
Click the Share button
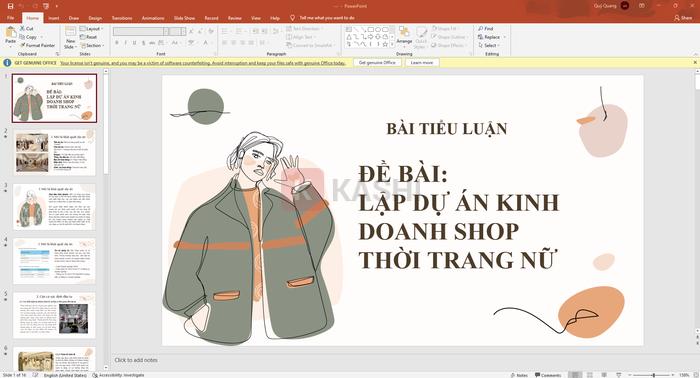[x=683, y=18]
